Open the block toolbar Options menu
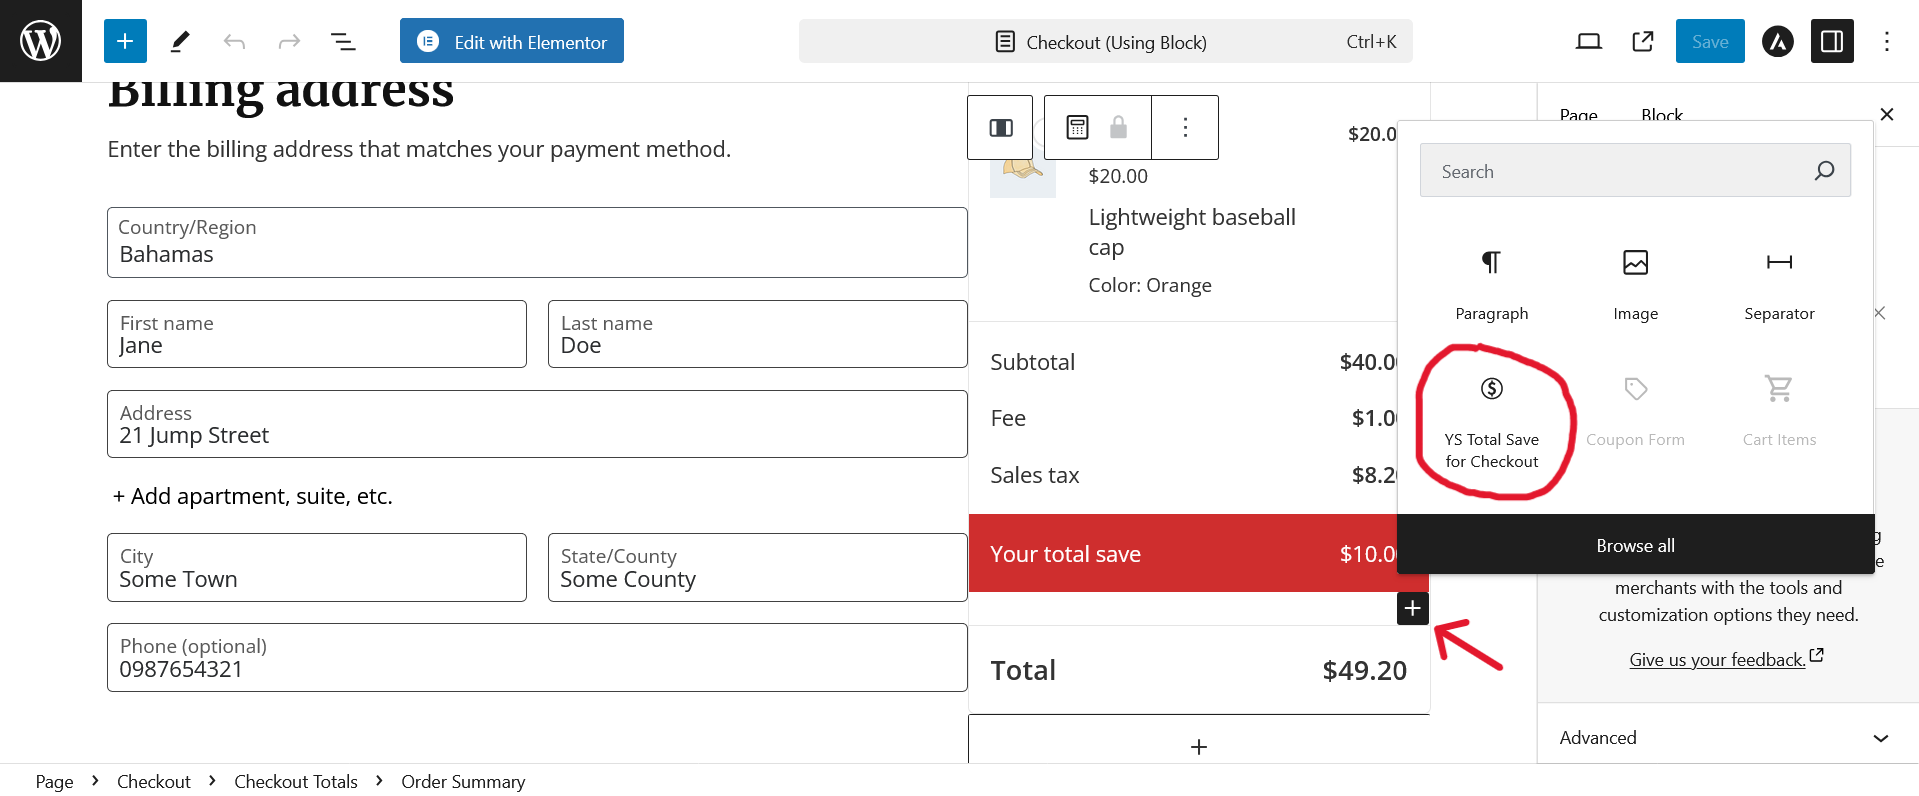 [x=1185, y=127]
